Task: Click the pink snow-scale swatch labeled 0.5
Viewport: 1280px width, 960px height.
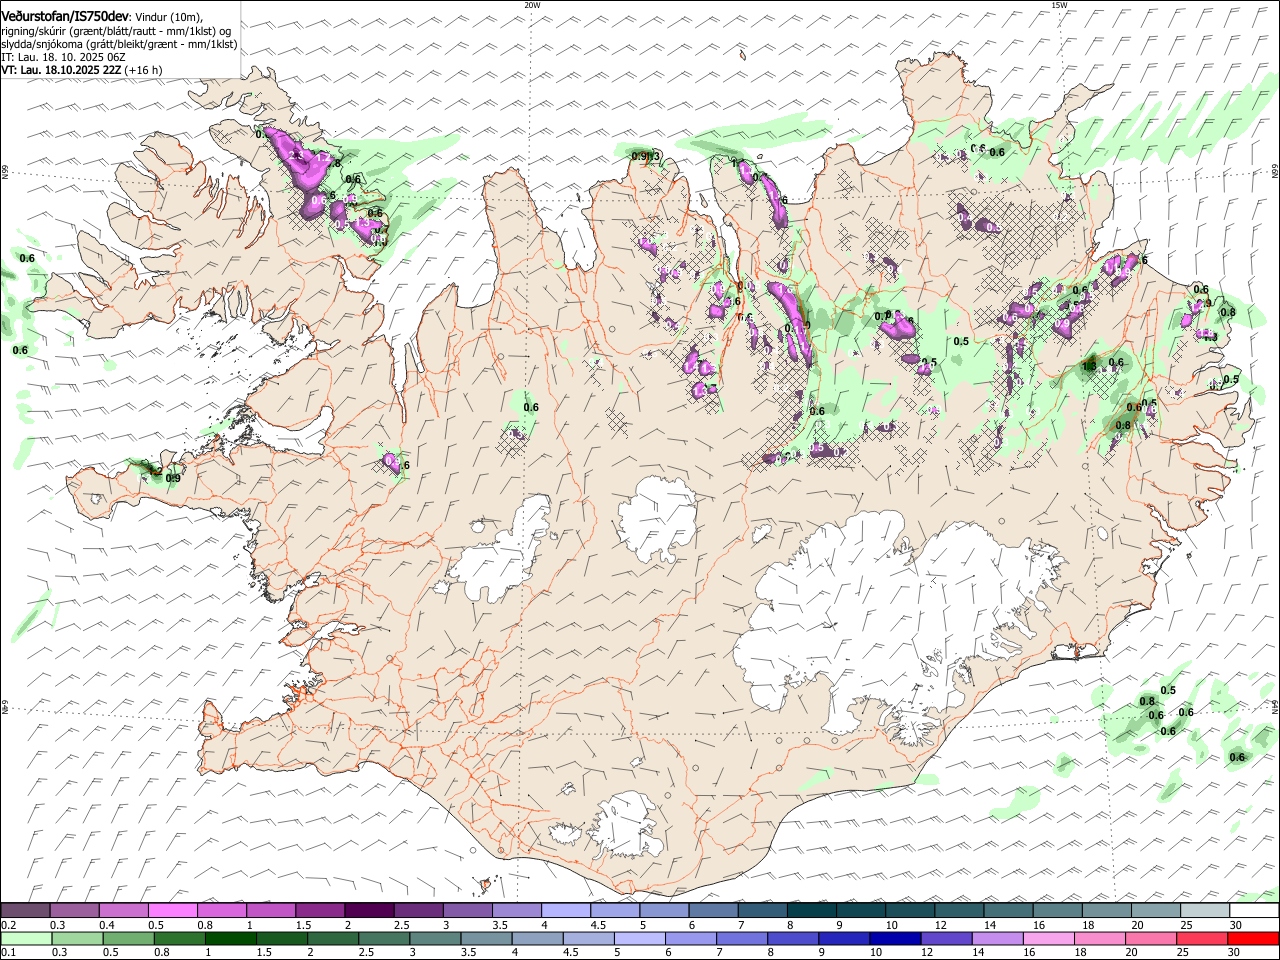Action: pos(173,910)
